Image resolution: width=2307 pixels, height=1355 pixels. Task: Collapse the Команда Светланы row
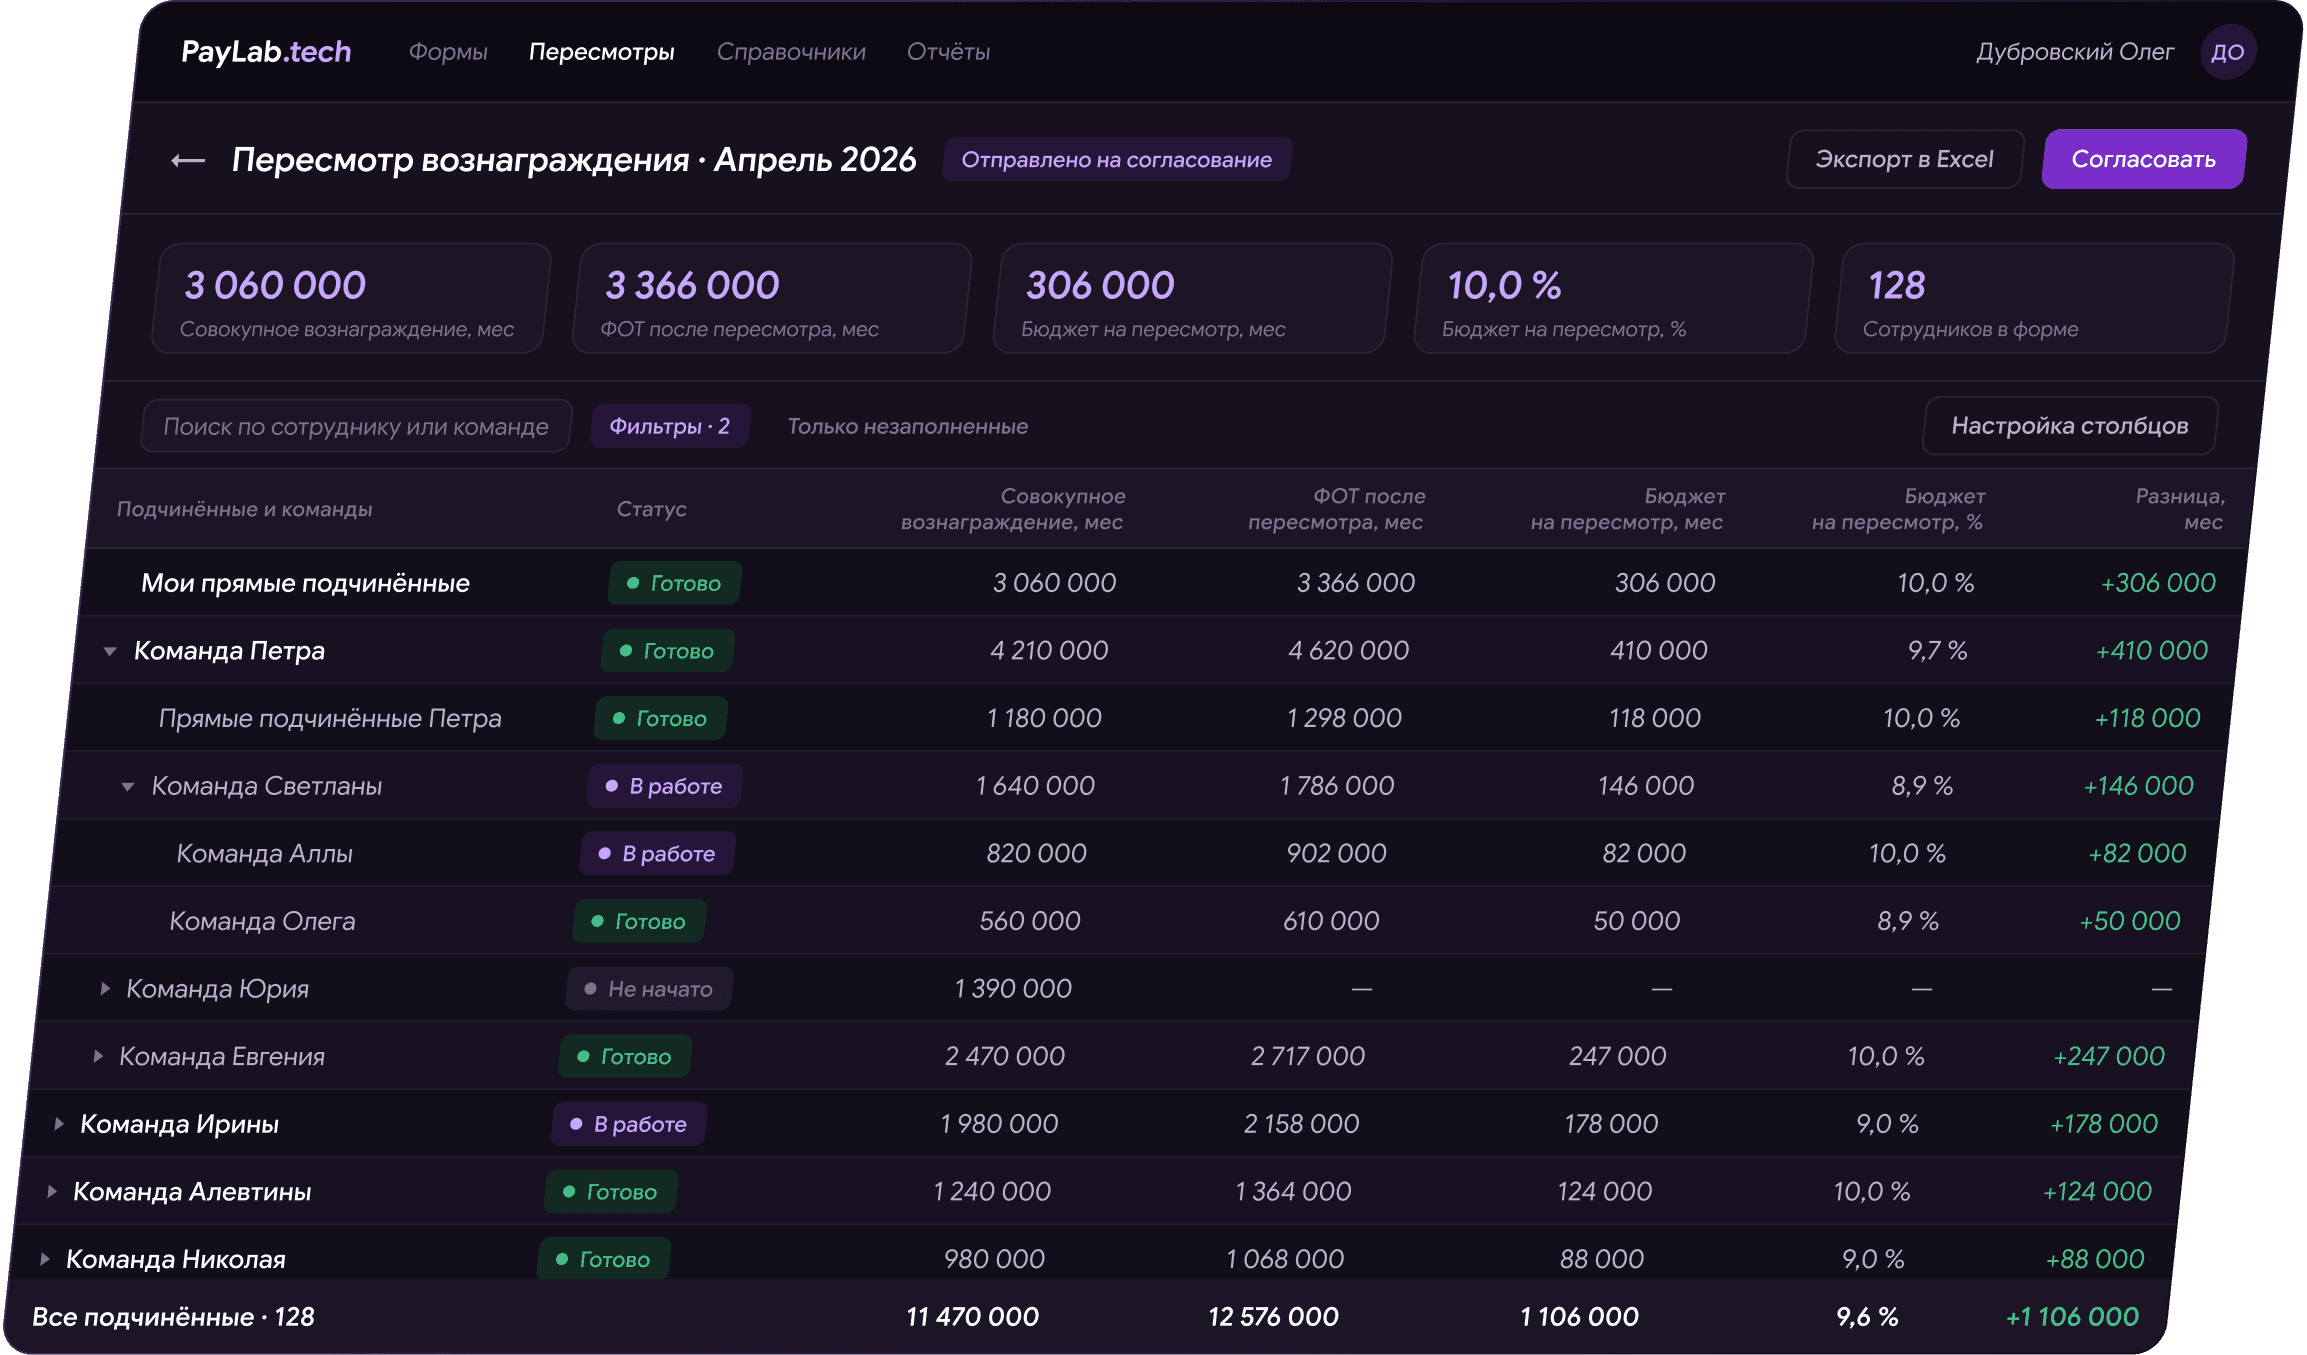coord(128,787)
